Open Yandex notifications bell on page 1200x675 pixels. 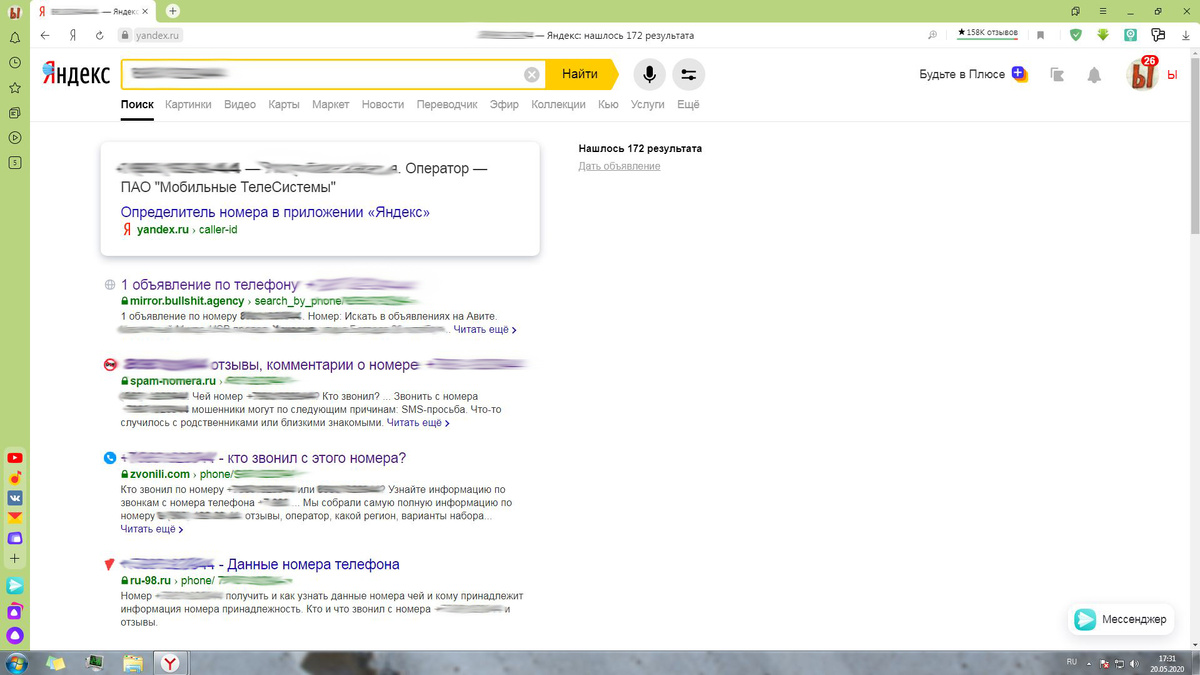click(1094, 75)
